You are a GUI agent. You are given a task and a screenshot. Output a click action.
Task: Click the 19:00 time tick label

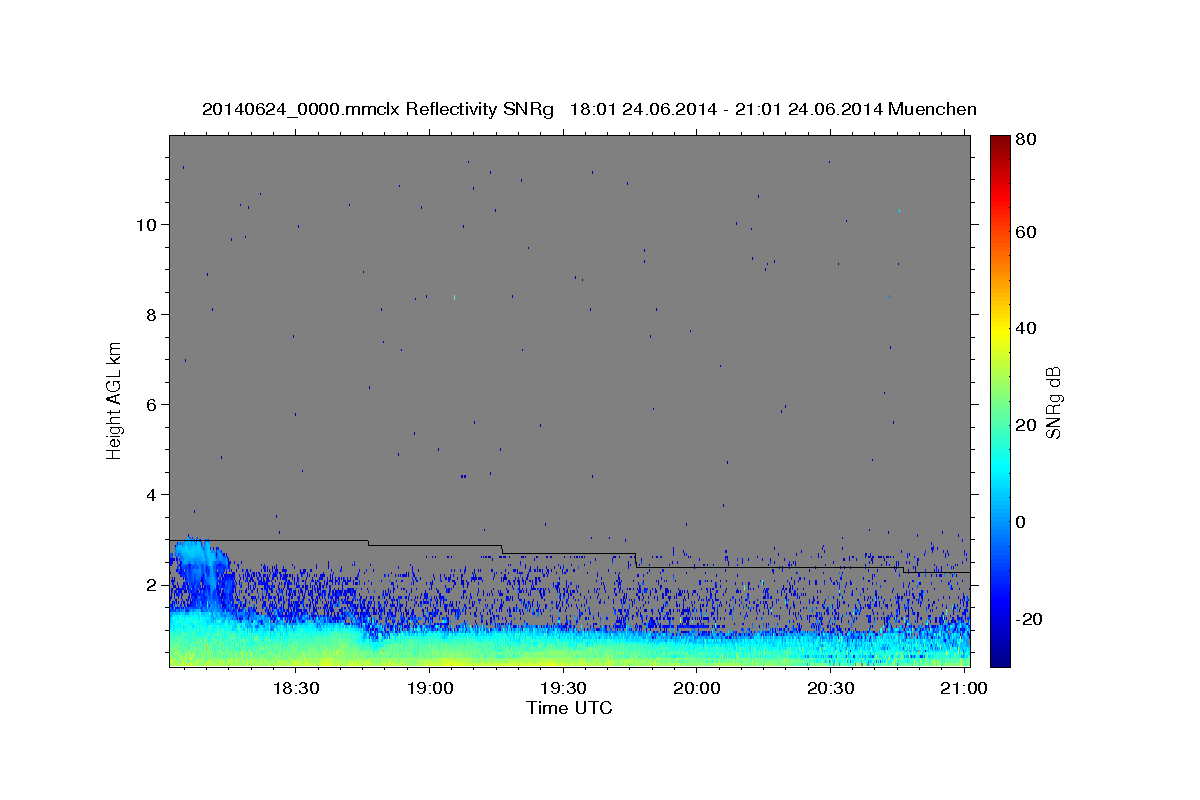tap(429, 689)
